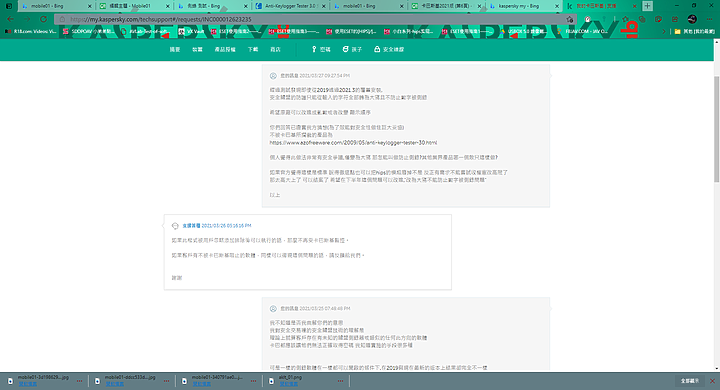Open options menu for aklt_01.png download
Screen dimensions: 720x390
tap(340, 381)
